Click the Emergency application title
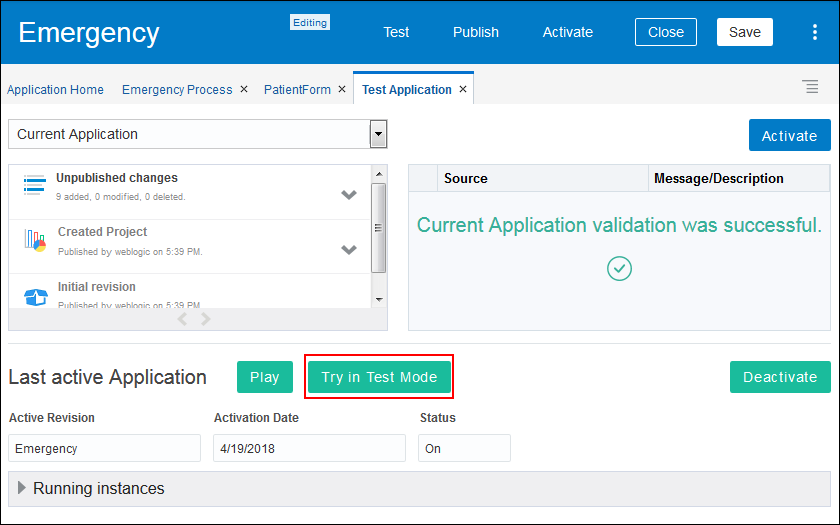The height and width of the screenshot is (525, 840). (89, 33)
